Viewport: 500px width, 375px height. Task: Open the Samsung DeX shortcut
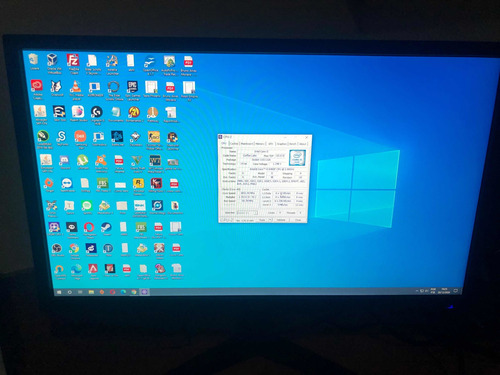tap(80, 139)
